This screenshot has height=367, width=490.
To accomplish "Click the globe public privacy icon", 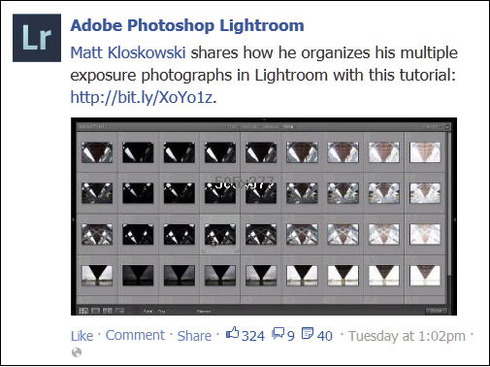I will (77, 352).
